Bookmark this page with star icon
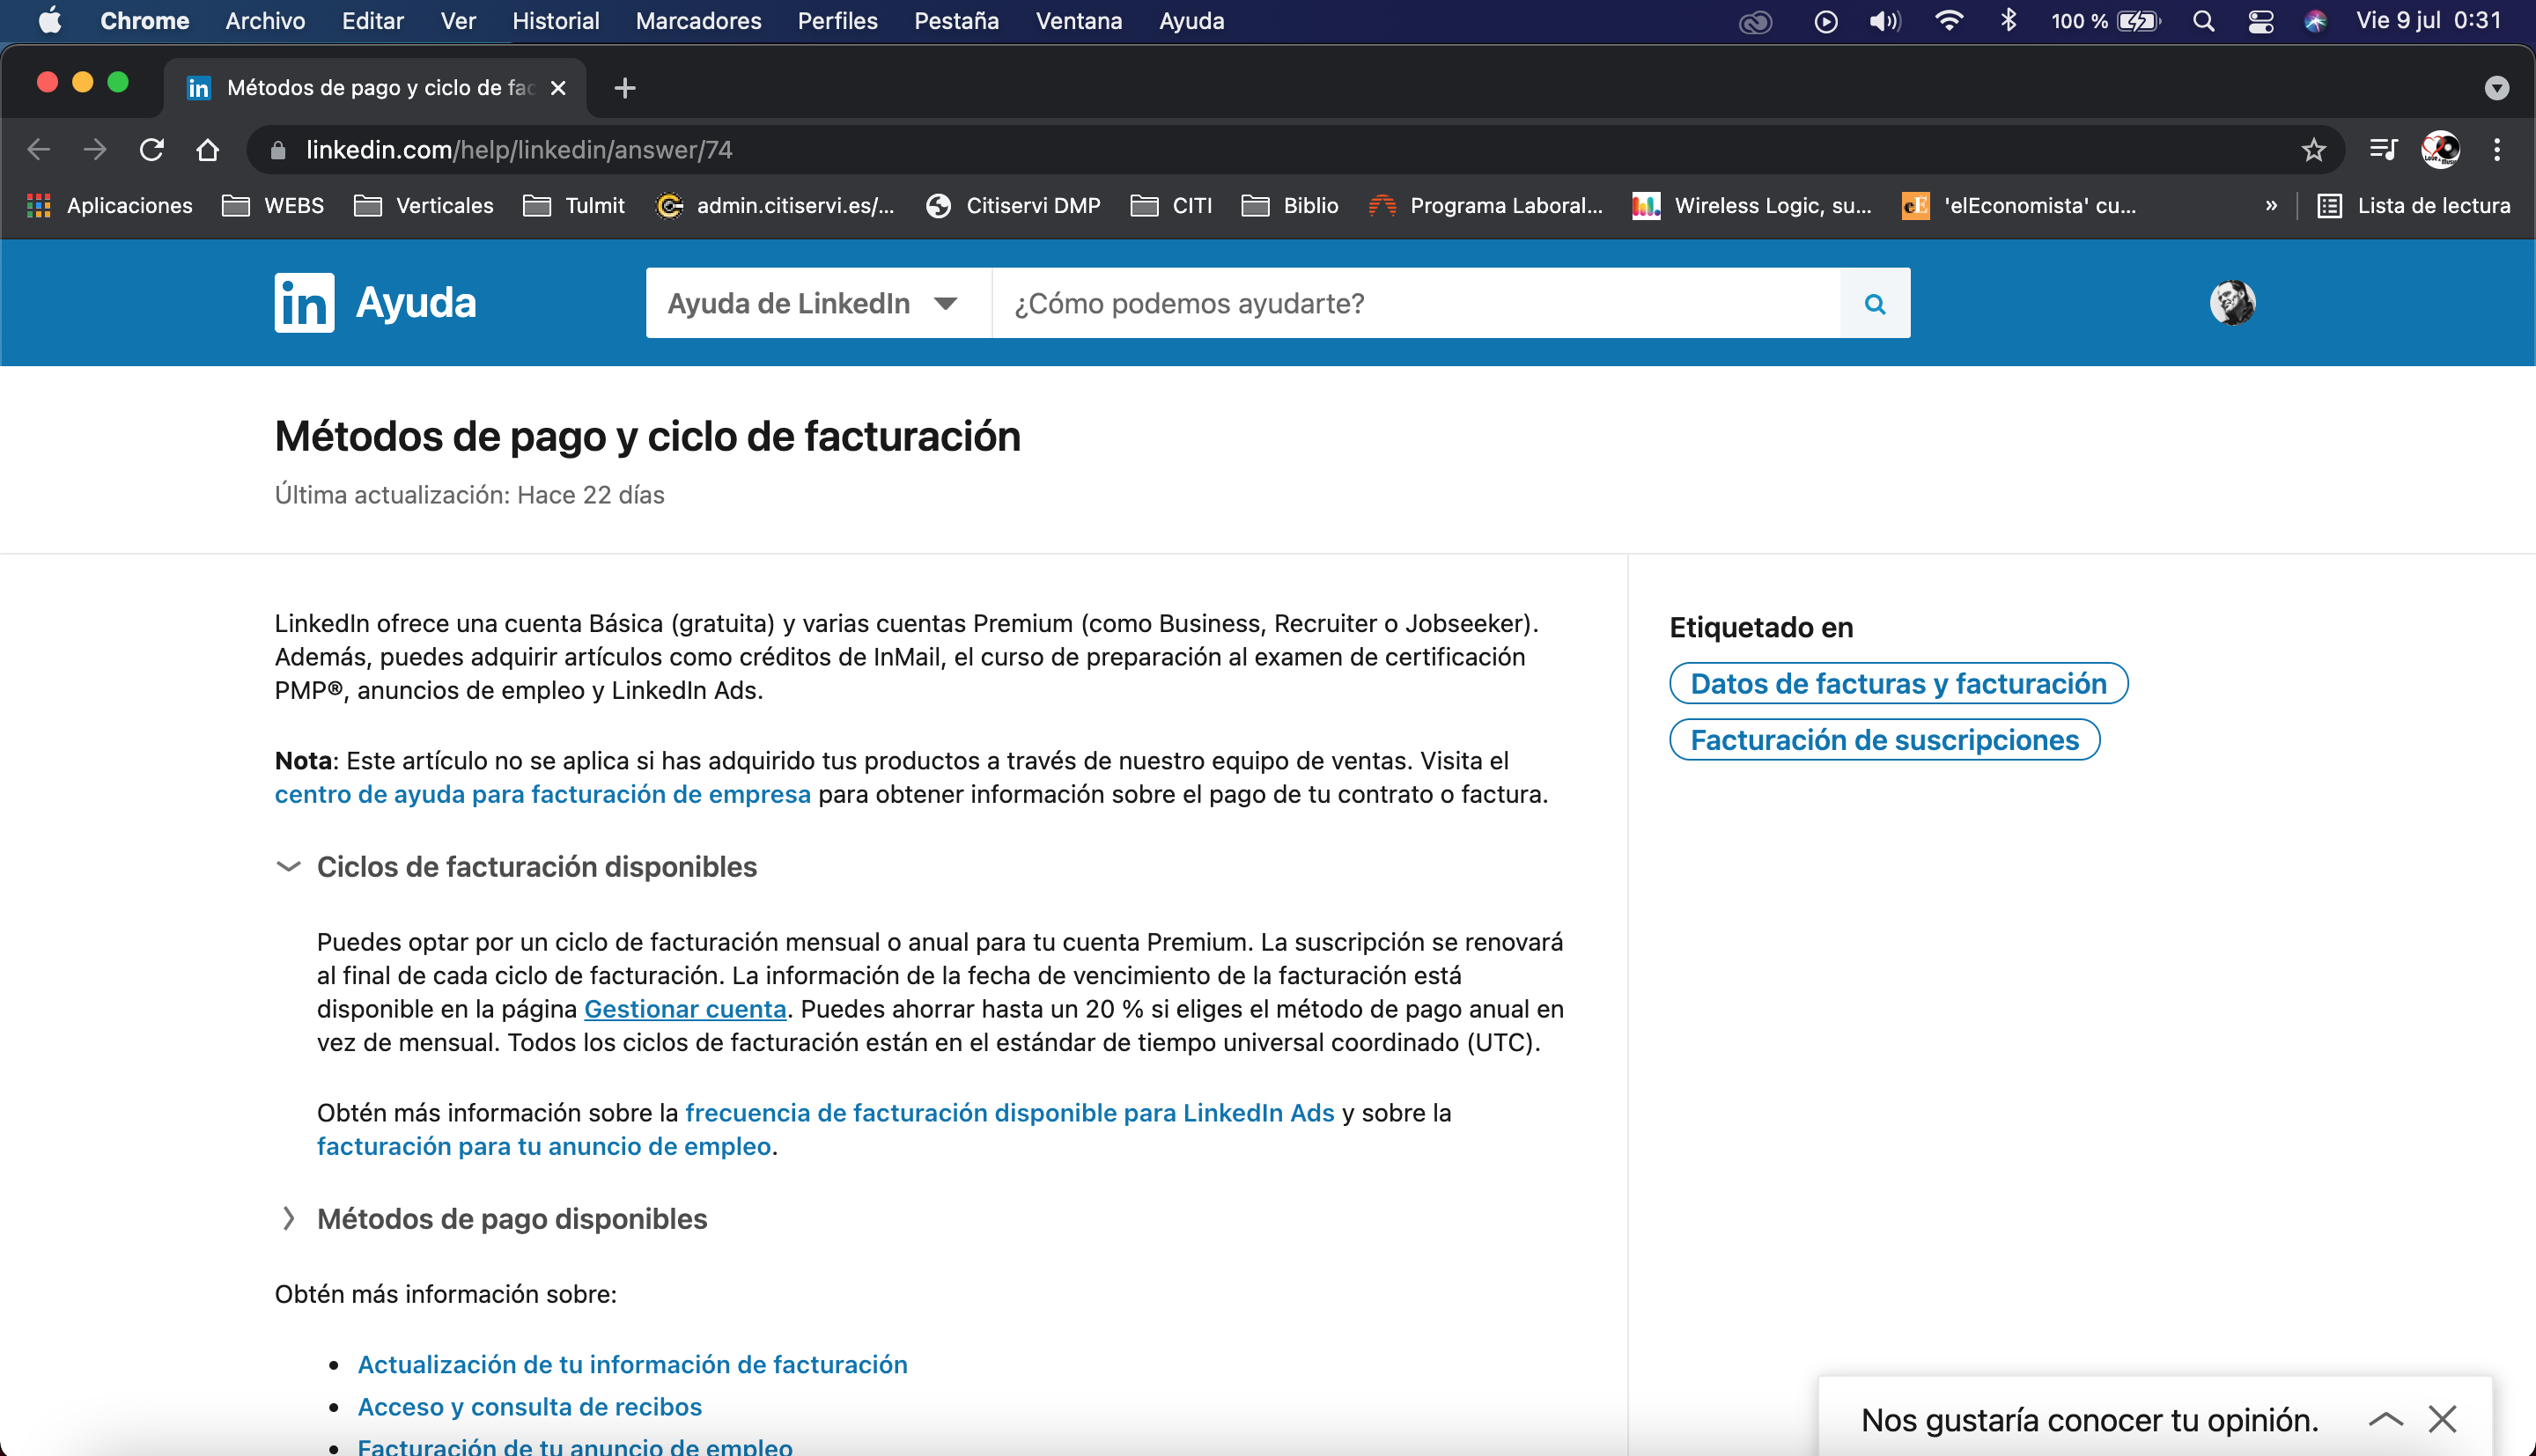 (2313, 150)
